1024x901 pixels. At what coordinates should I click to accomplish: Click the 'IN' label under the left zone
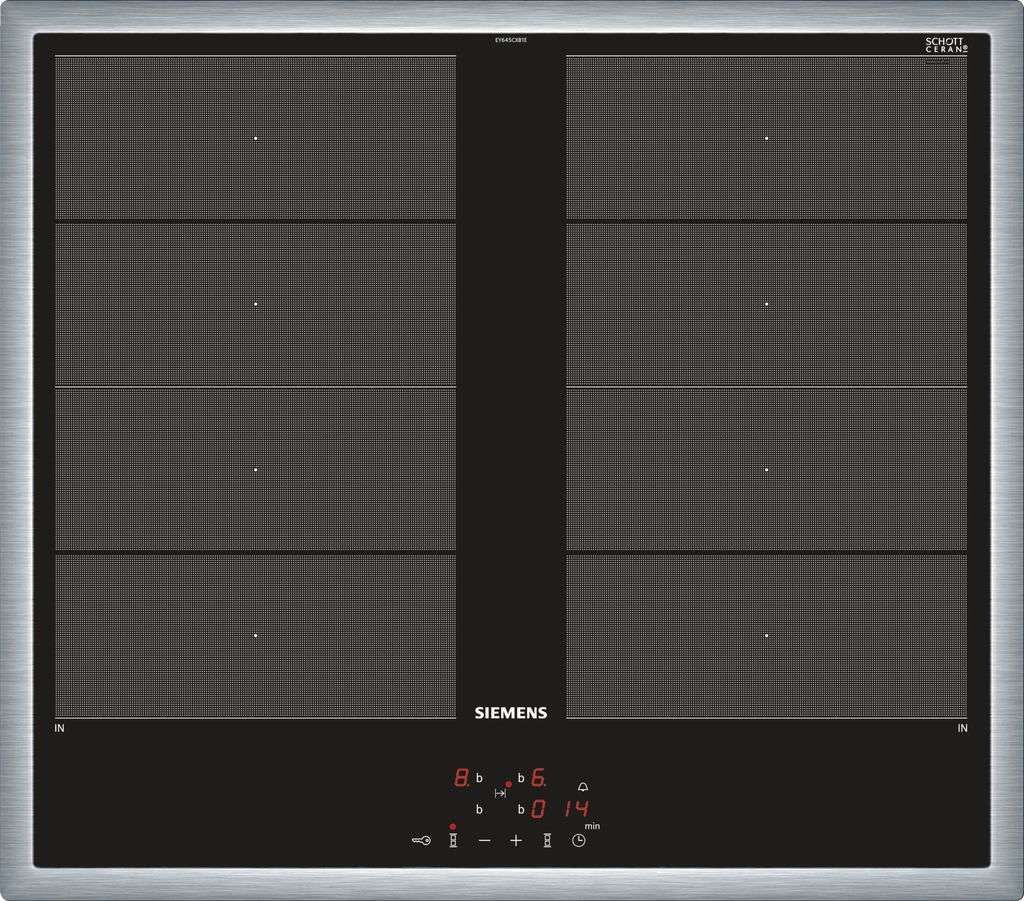pyautogui.click(x=59, y=728)
